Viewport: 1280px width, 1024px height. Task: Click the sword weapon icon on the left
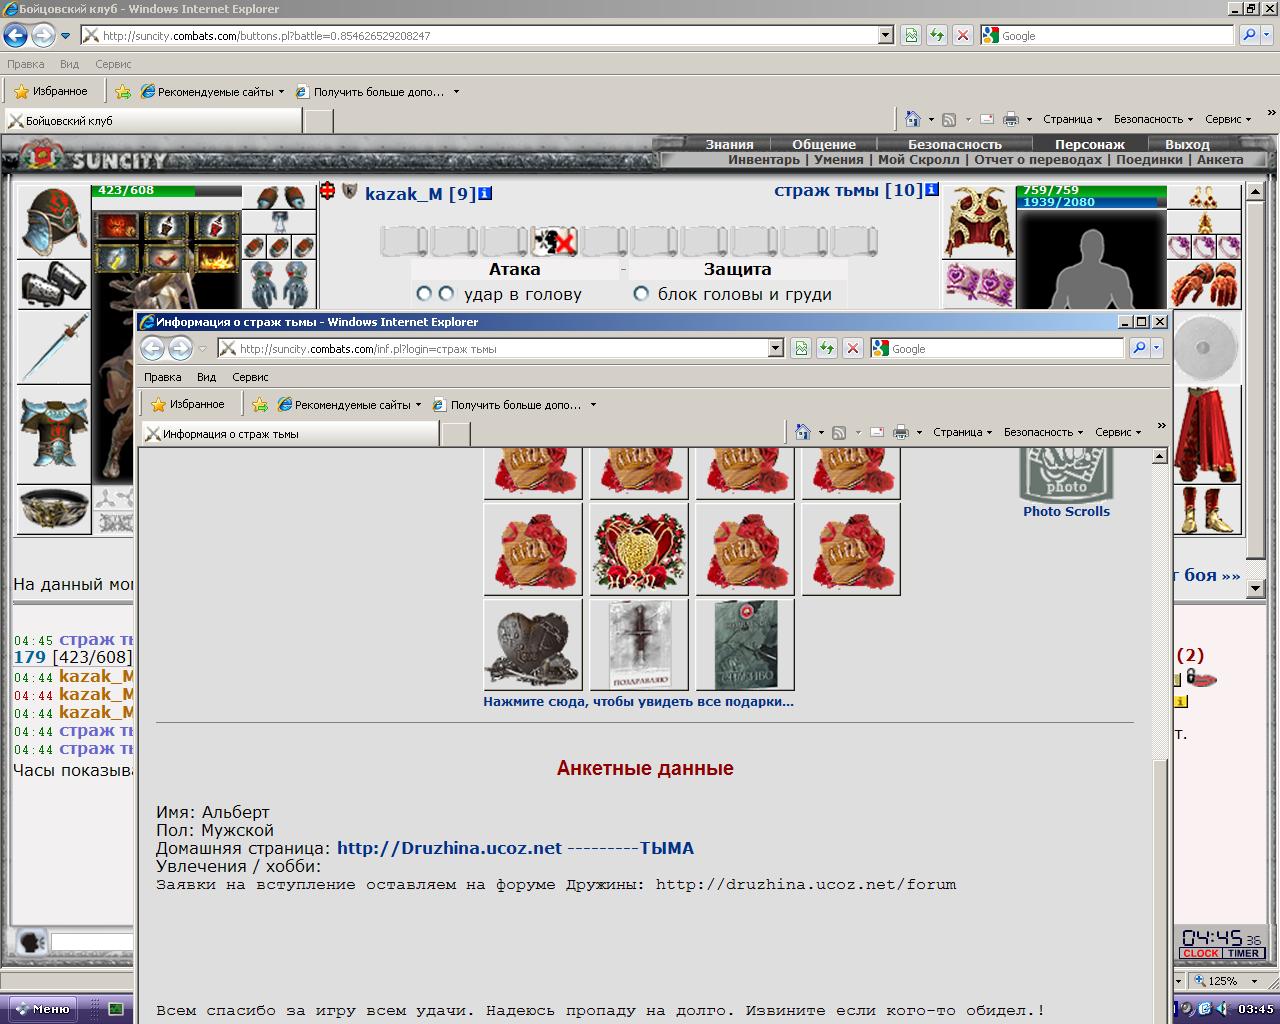click(x=54, y=347)
